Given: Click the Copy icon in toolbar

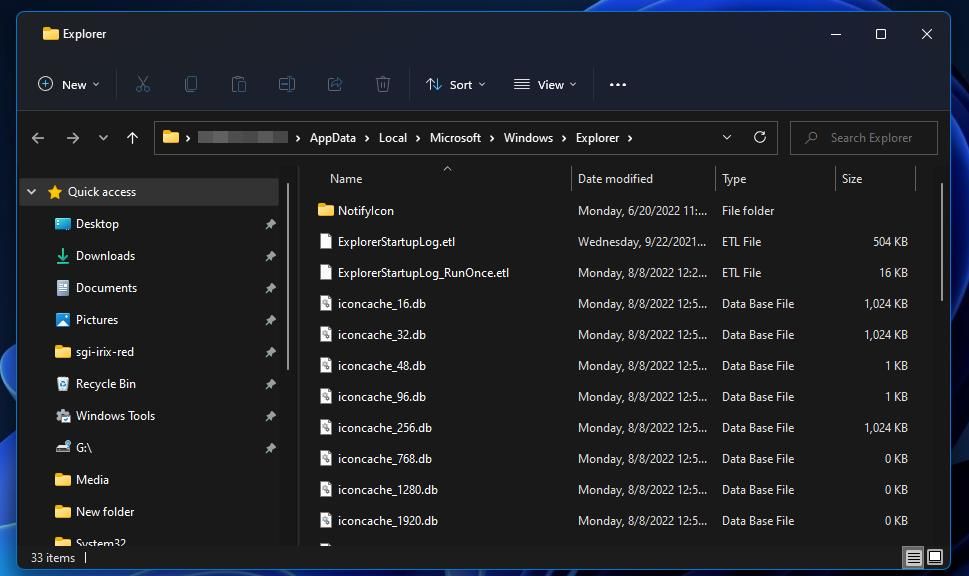Looking at the screenshot, I should pos(191,84).
